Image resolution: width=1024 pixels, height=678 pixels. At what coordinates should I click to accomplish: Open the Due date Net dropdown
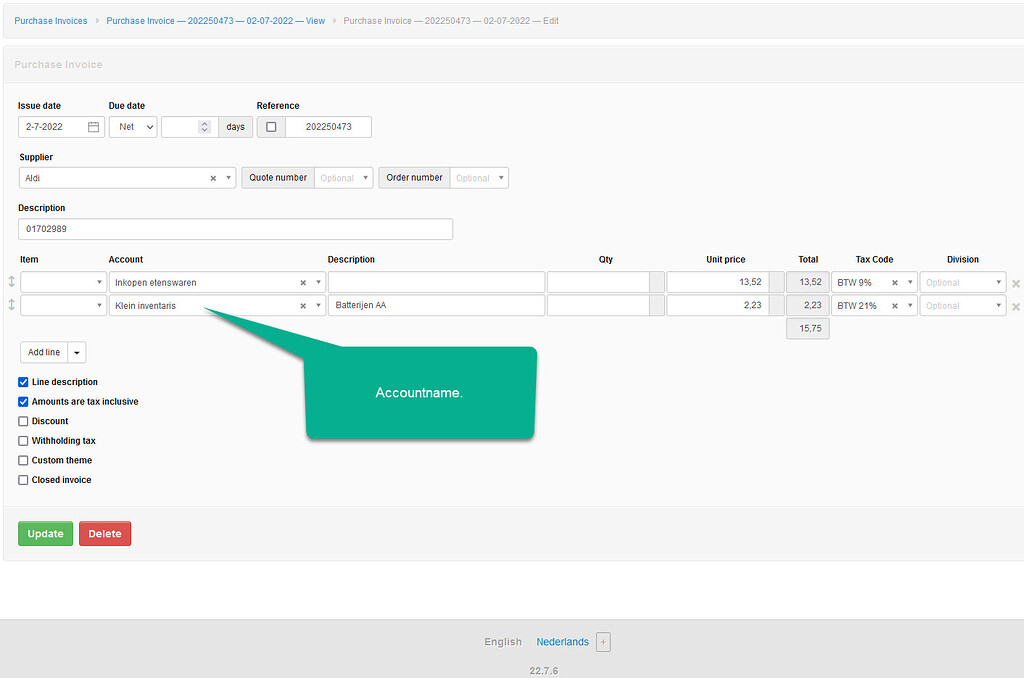coord(133,127)
